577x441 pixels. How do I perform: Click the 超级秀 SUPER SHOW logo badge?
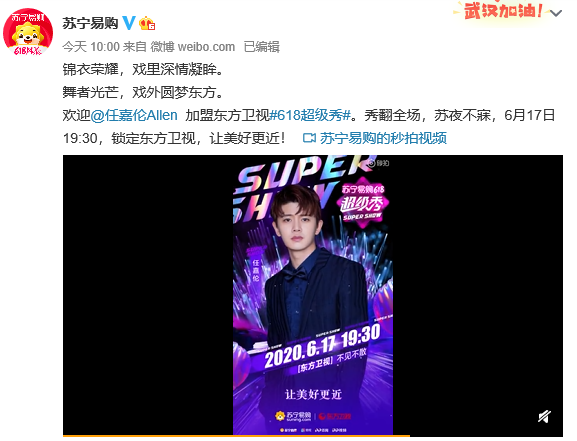(362, 202)
